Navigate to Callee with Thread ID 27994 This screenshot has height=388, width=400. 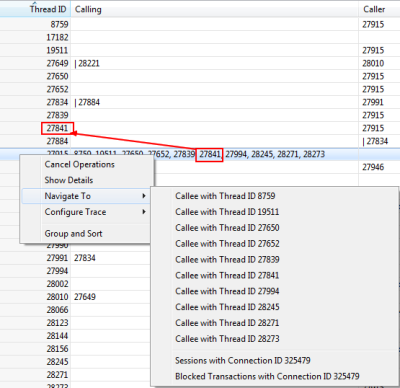(227, 291)
